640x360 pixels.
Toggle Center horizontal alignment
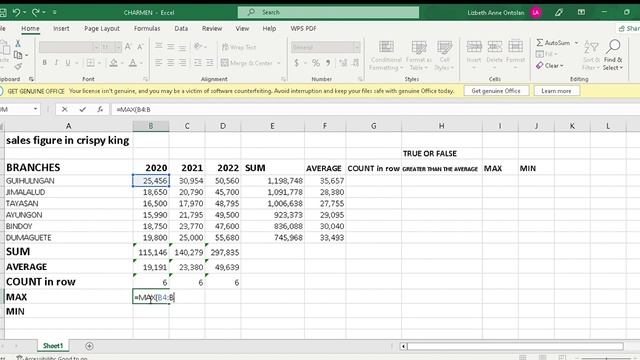[x=171, y=63]
